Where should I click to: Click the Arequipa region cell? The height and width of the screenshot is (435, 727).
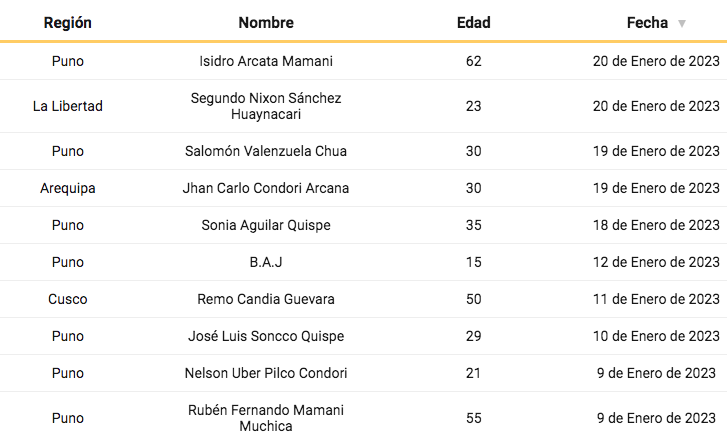[68, 188]
